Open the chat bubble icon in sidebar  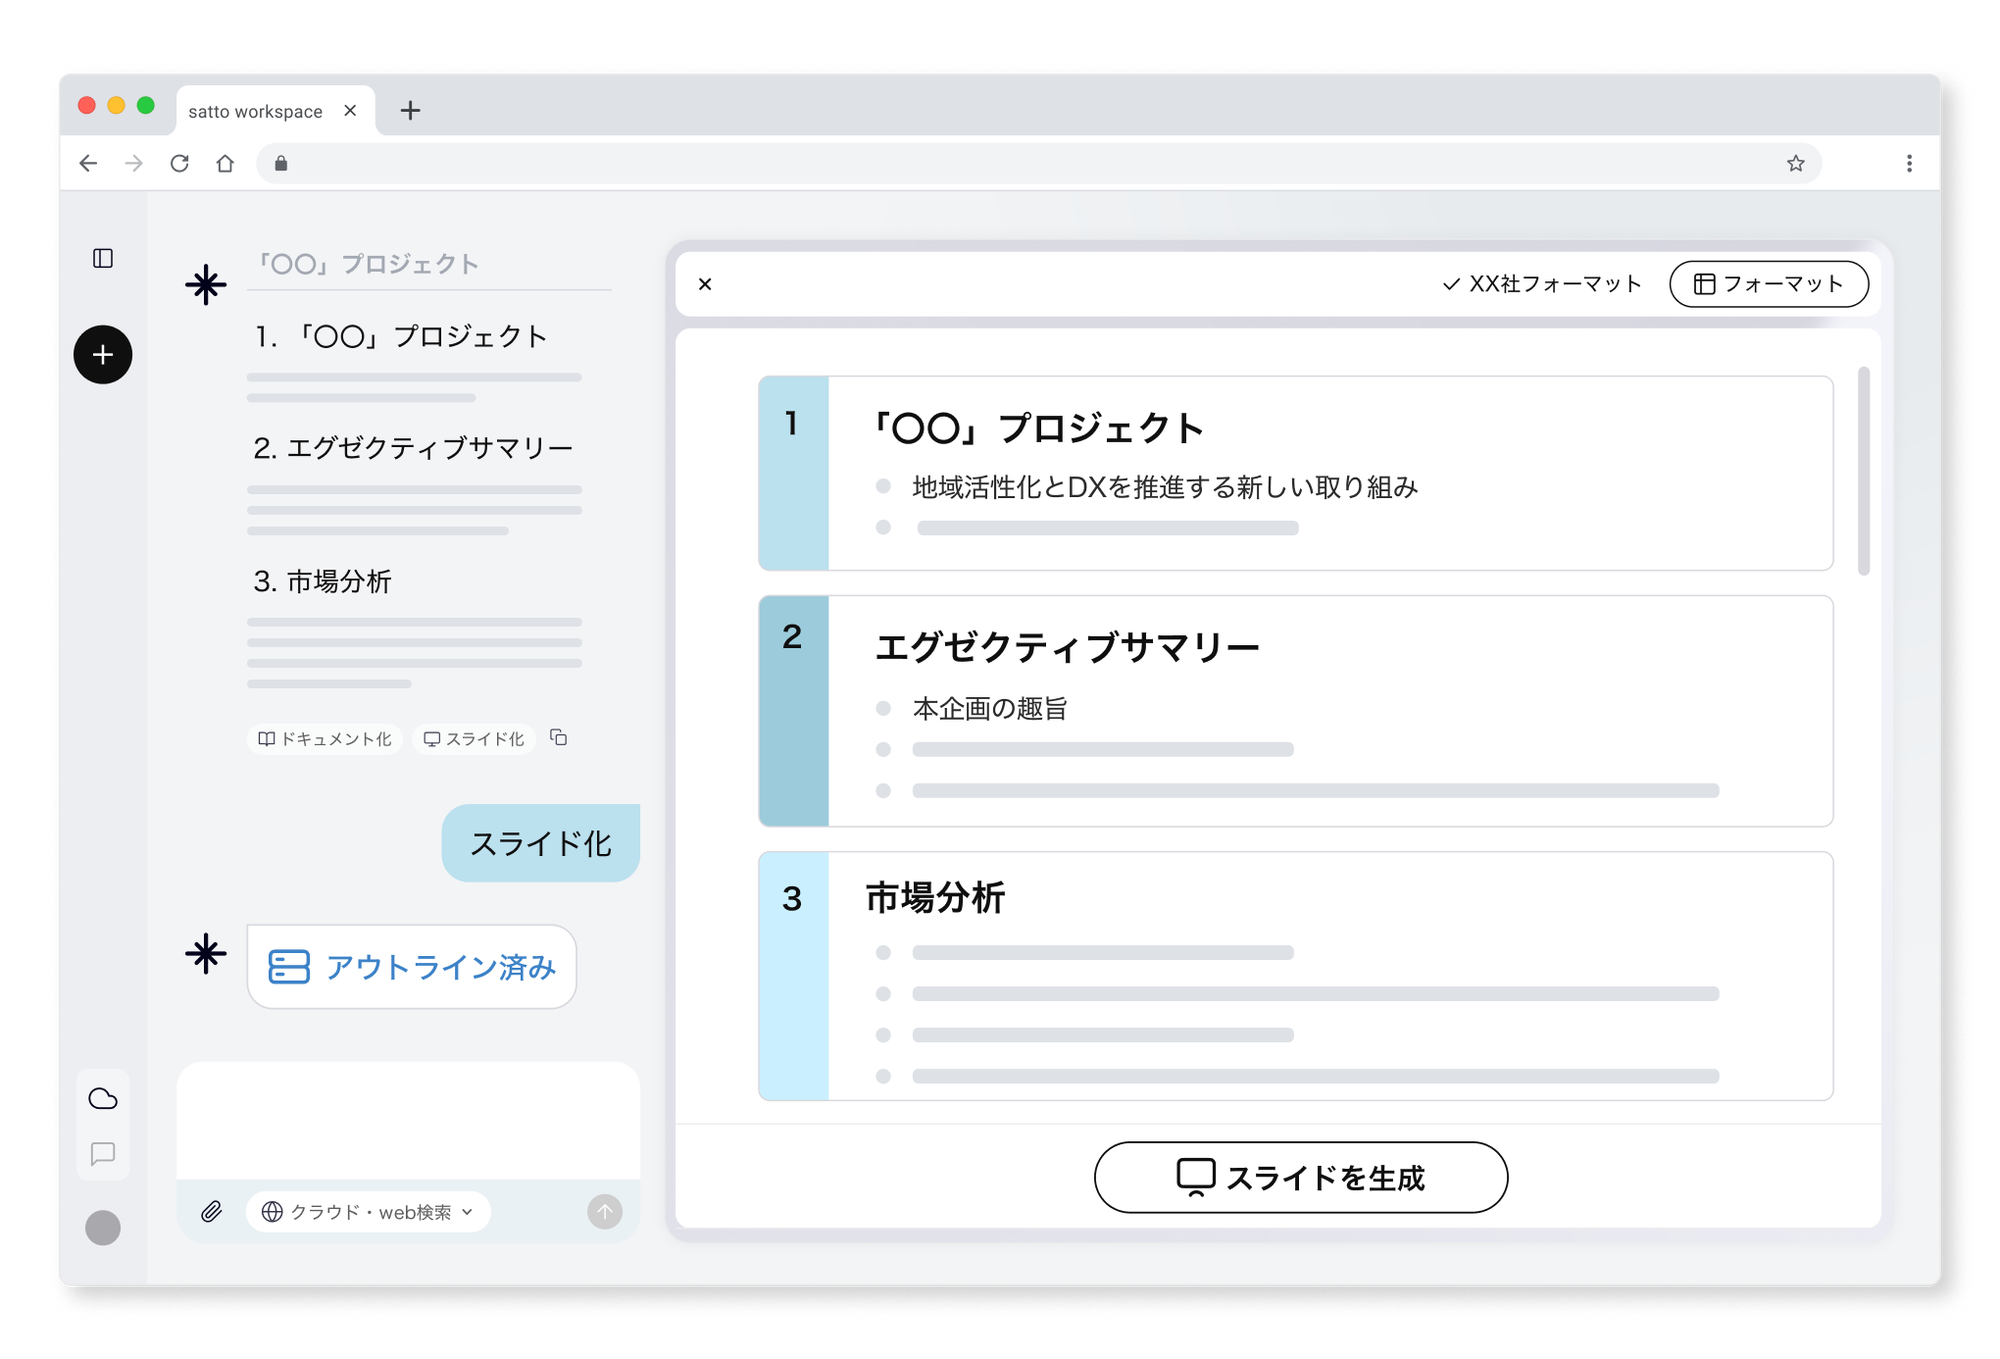[103, 1155]
